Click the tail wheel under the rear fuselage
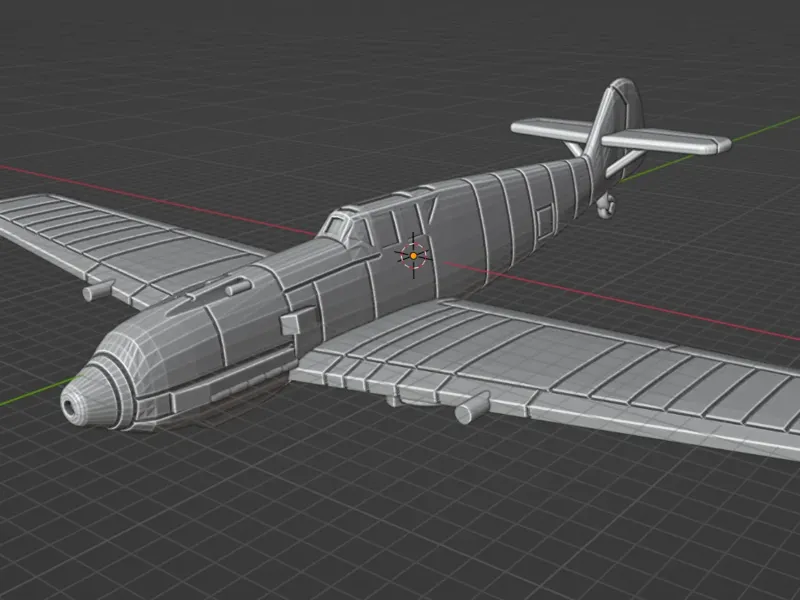This screenshot has width=800, height=600. [x=606, y=205]
